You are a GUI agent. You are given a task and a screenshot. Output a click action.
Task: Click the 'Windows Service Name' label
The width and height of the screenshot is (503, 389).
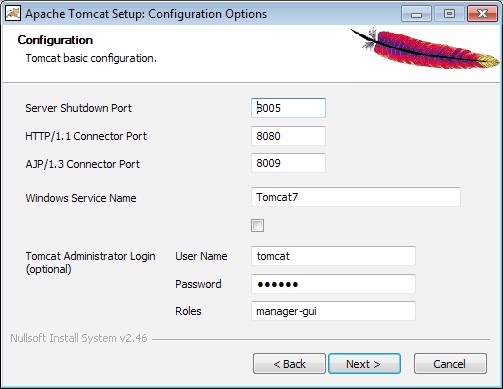[81, 198]
